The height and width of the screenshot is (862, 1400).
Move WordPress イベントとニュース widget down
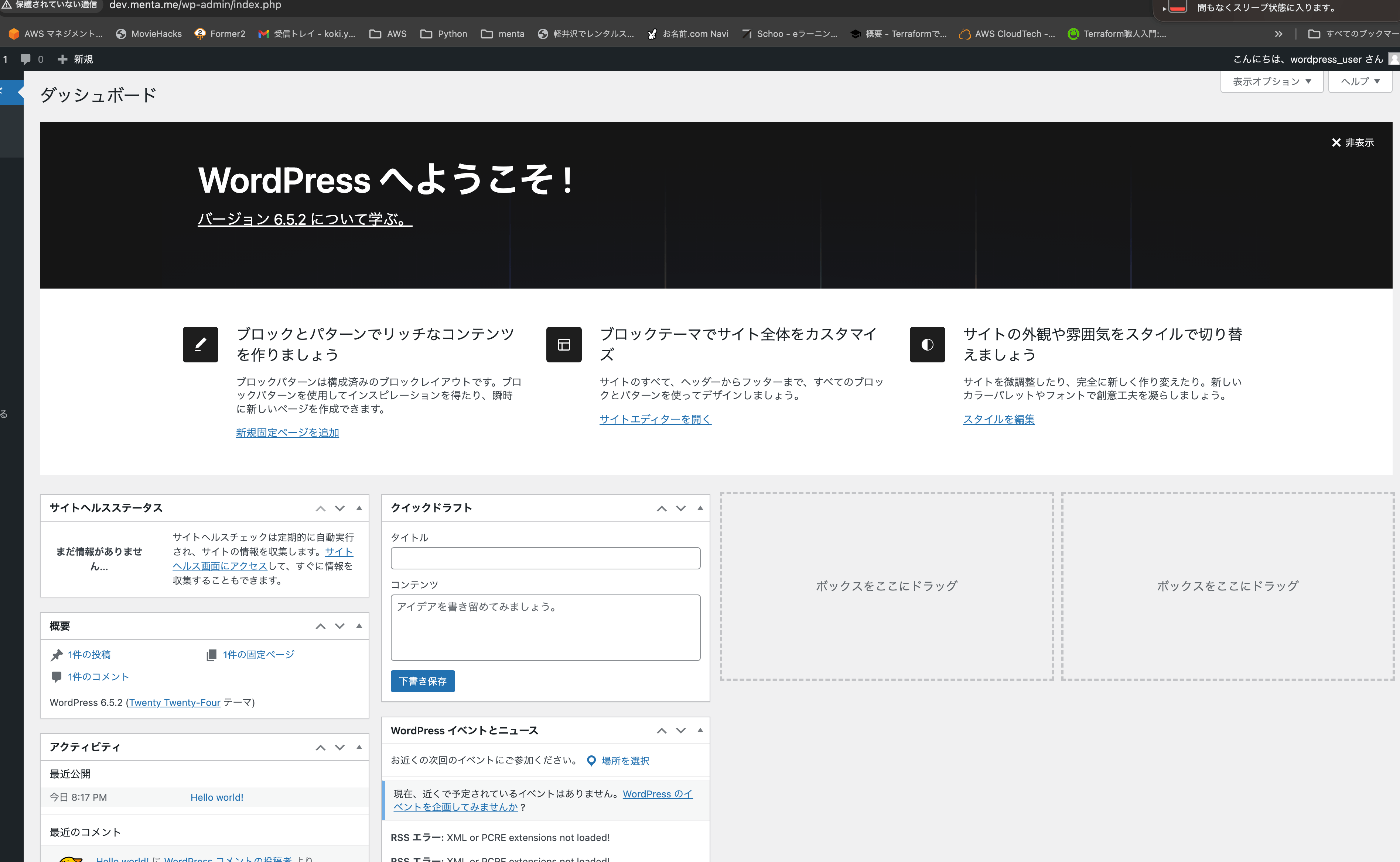681,731
